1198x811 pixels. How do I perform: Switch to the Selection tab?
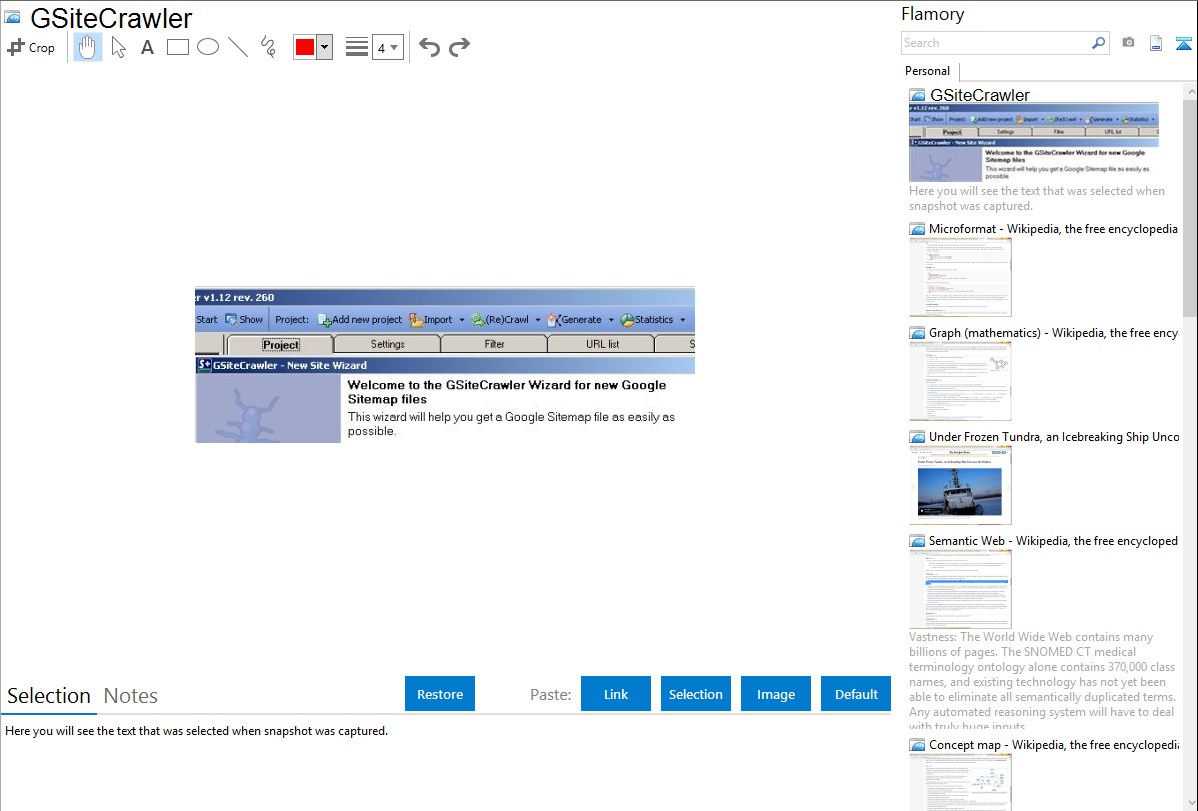(x=49, y=696)
